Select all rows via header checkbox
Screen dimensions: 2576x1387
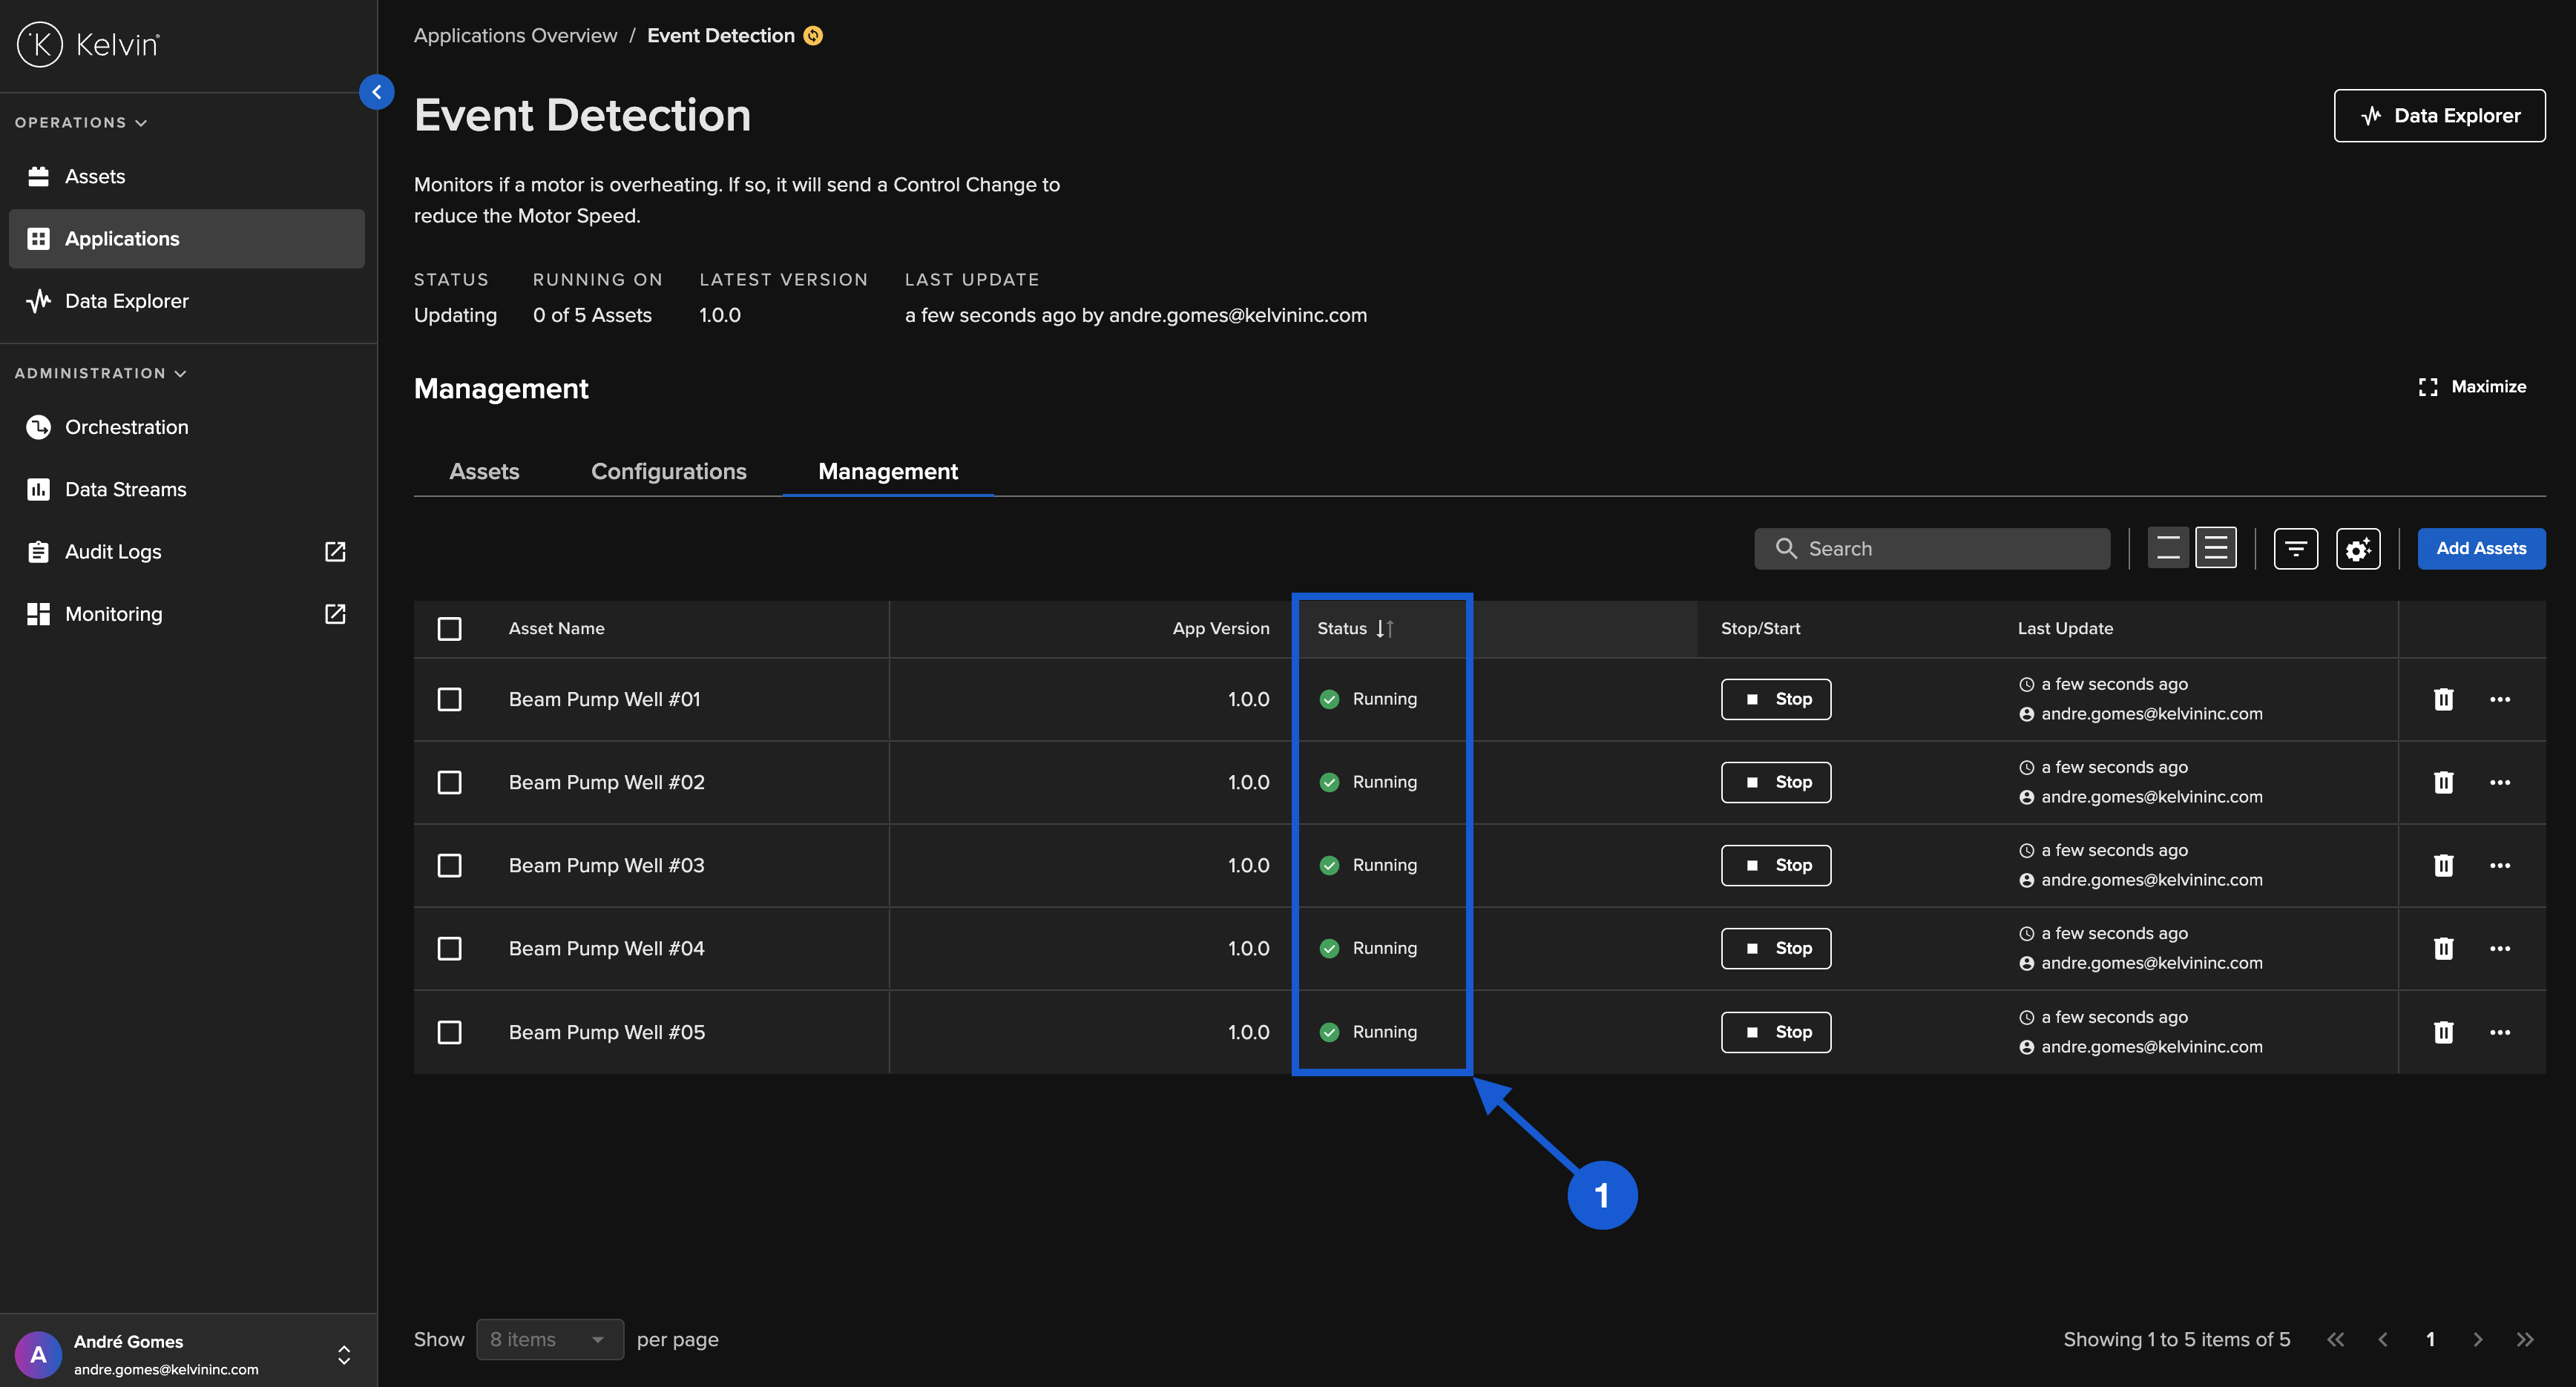449,629
